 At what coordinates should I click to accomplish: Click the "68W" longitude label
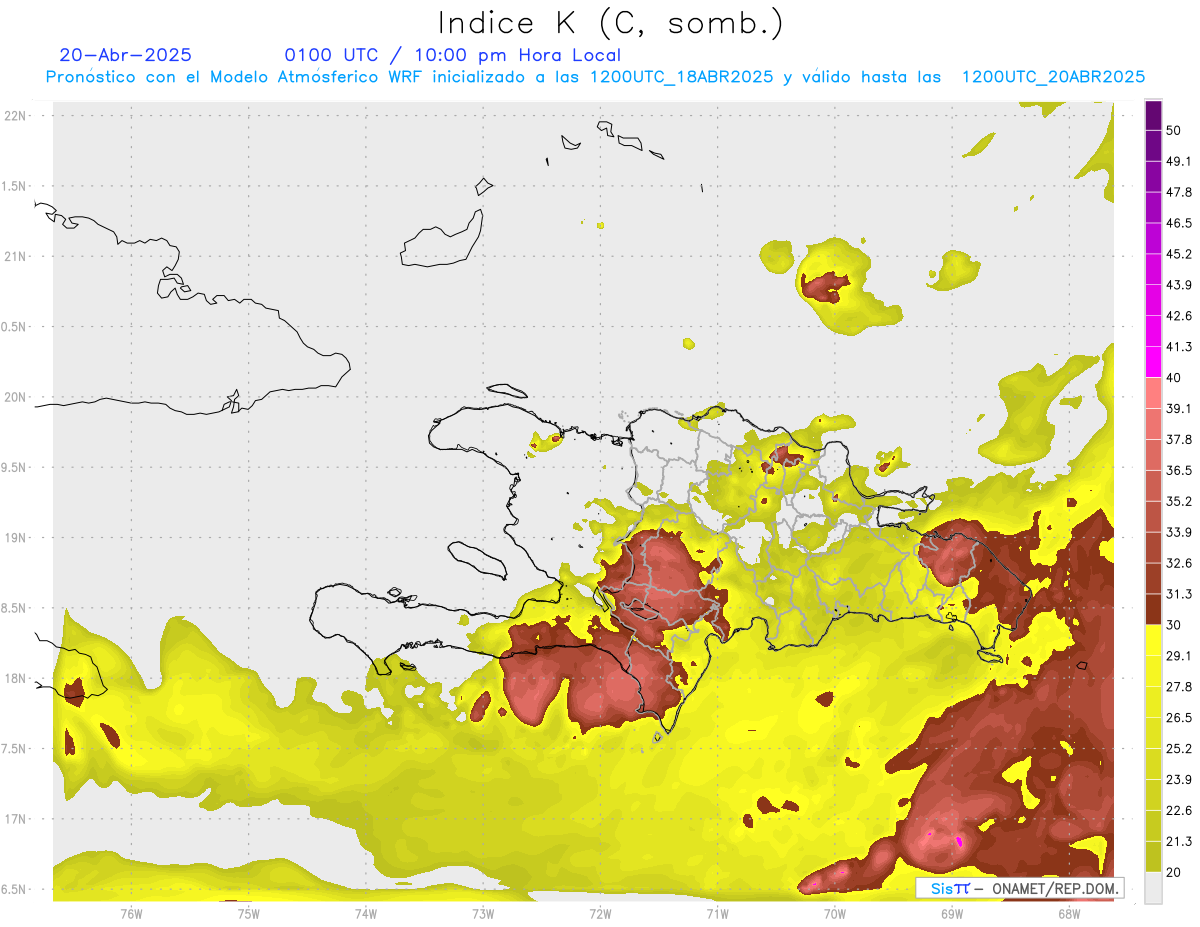(1069, 913)
